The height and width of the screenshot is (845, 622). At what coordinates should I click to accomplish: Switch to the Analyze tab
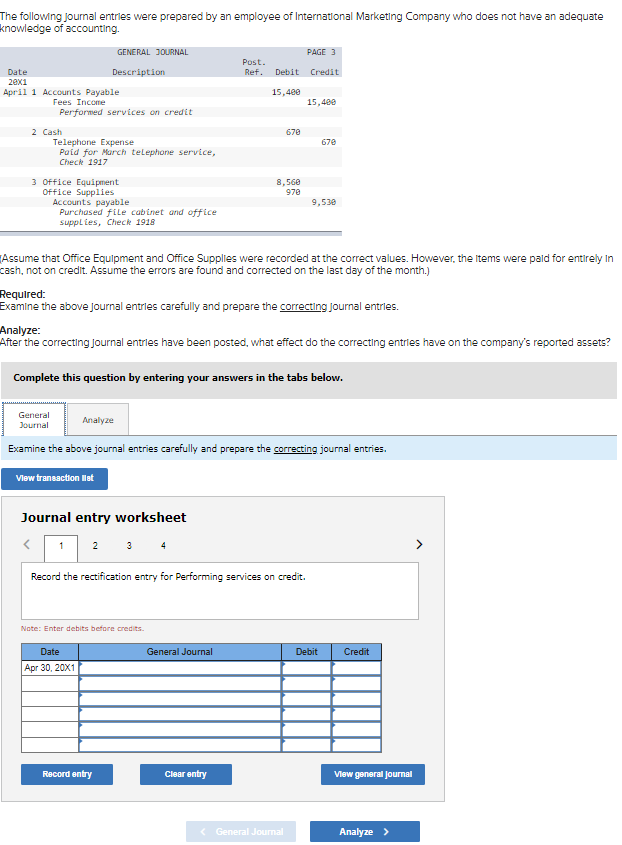tap(98, 420)
